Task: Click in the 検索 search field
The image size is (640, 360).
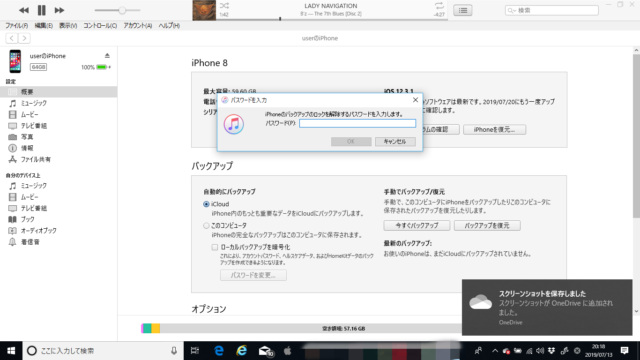Action: [552, 10]
